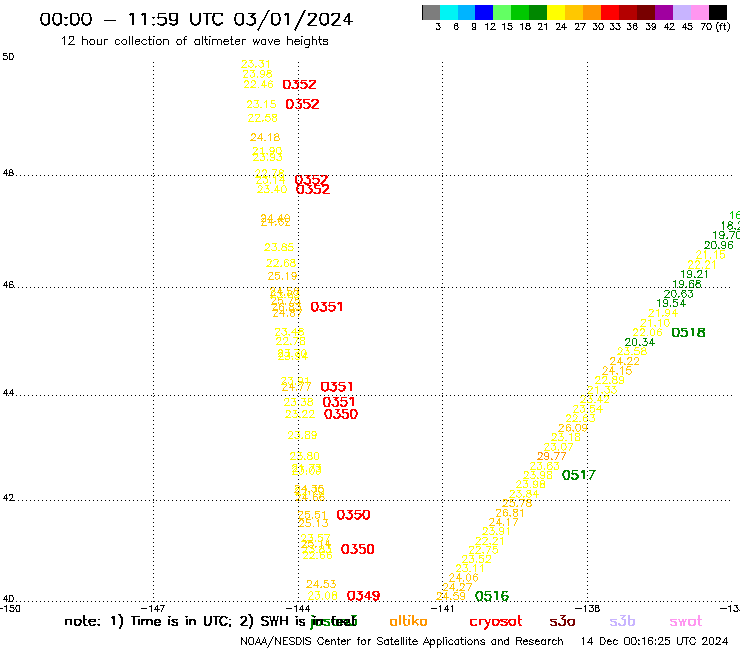Select the s3a satellite legend label

coord(562,621)
